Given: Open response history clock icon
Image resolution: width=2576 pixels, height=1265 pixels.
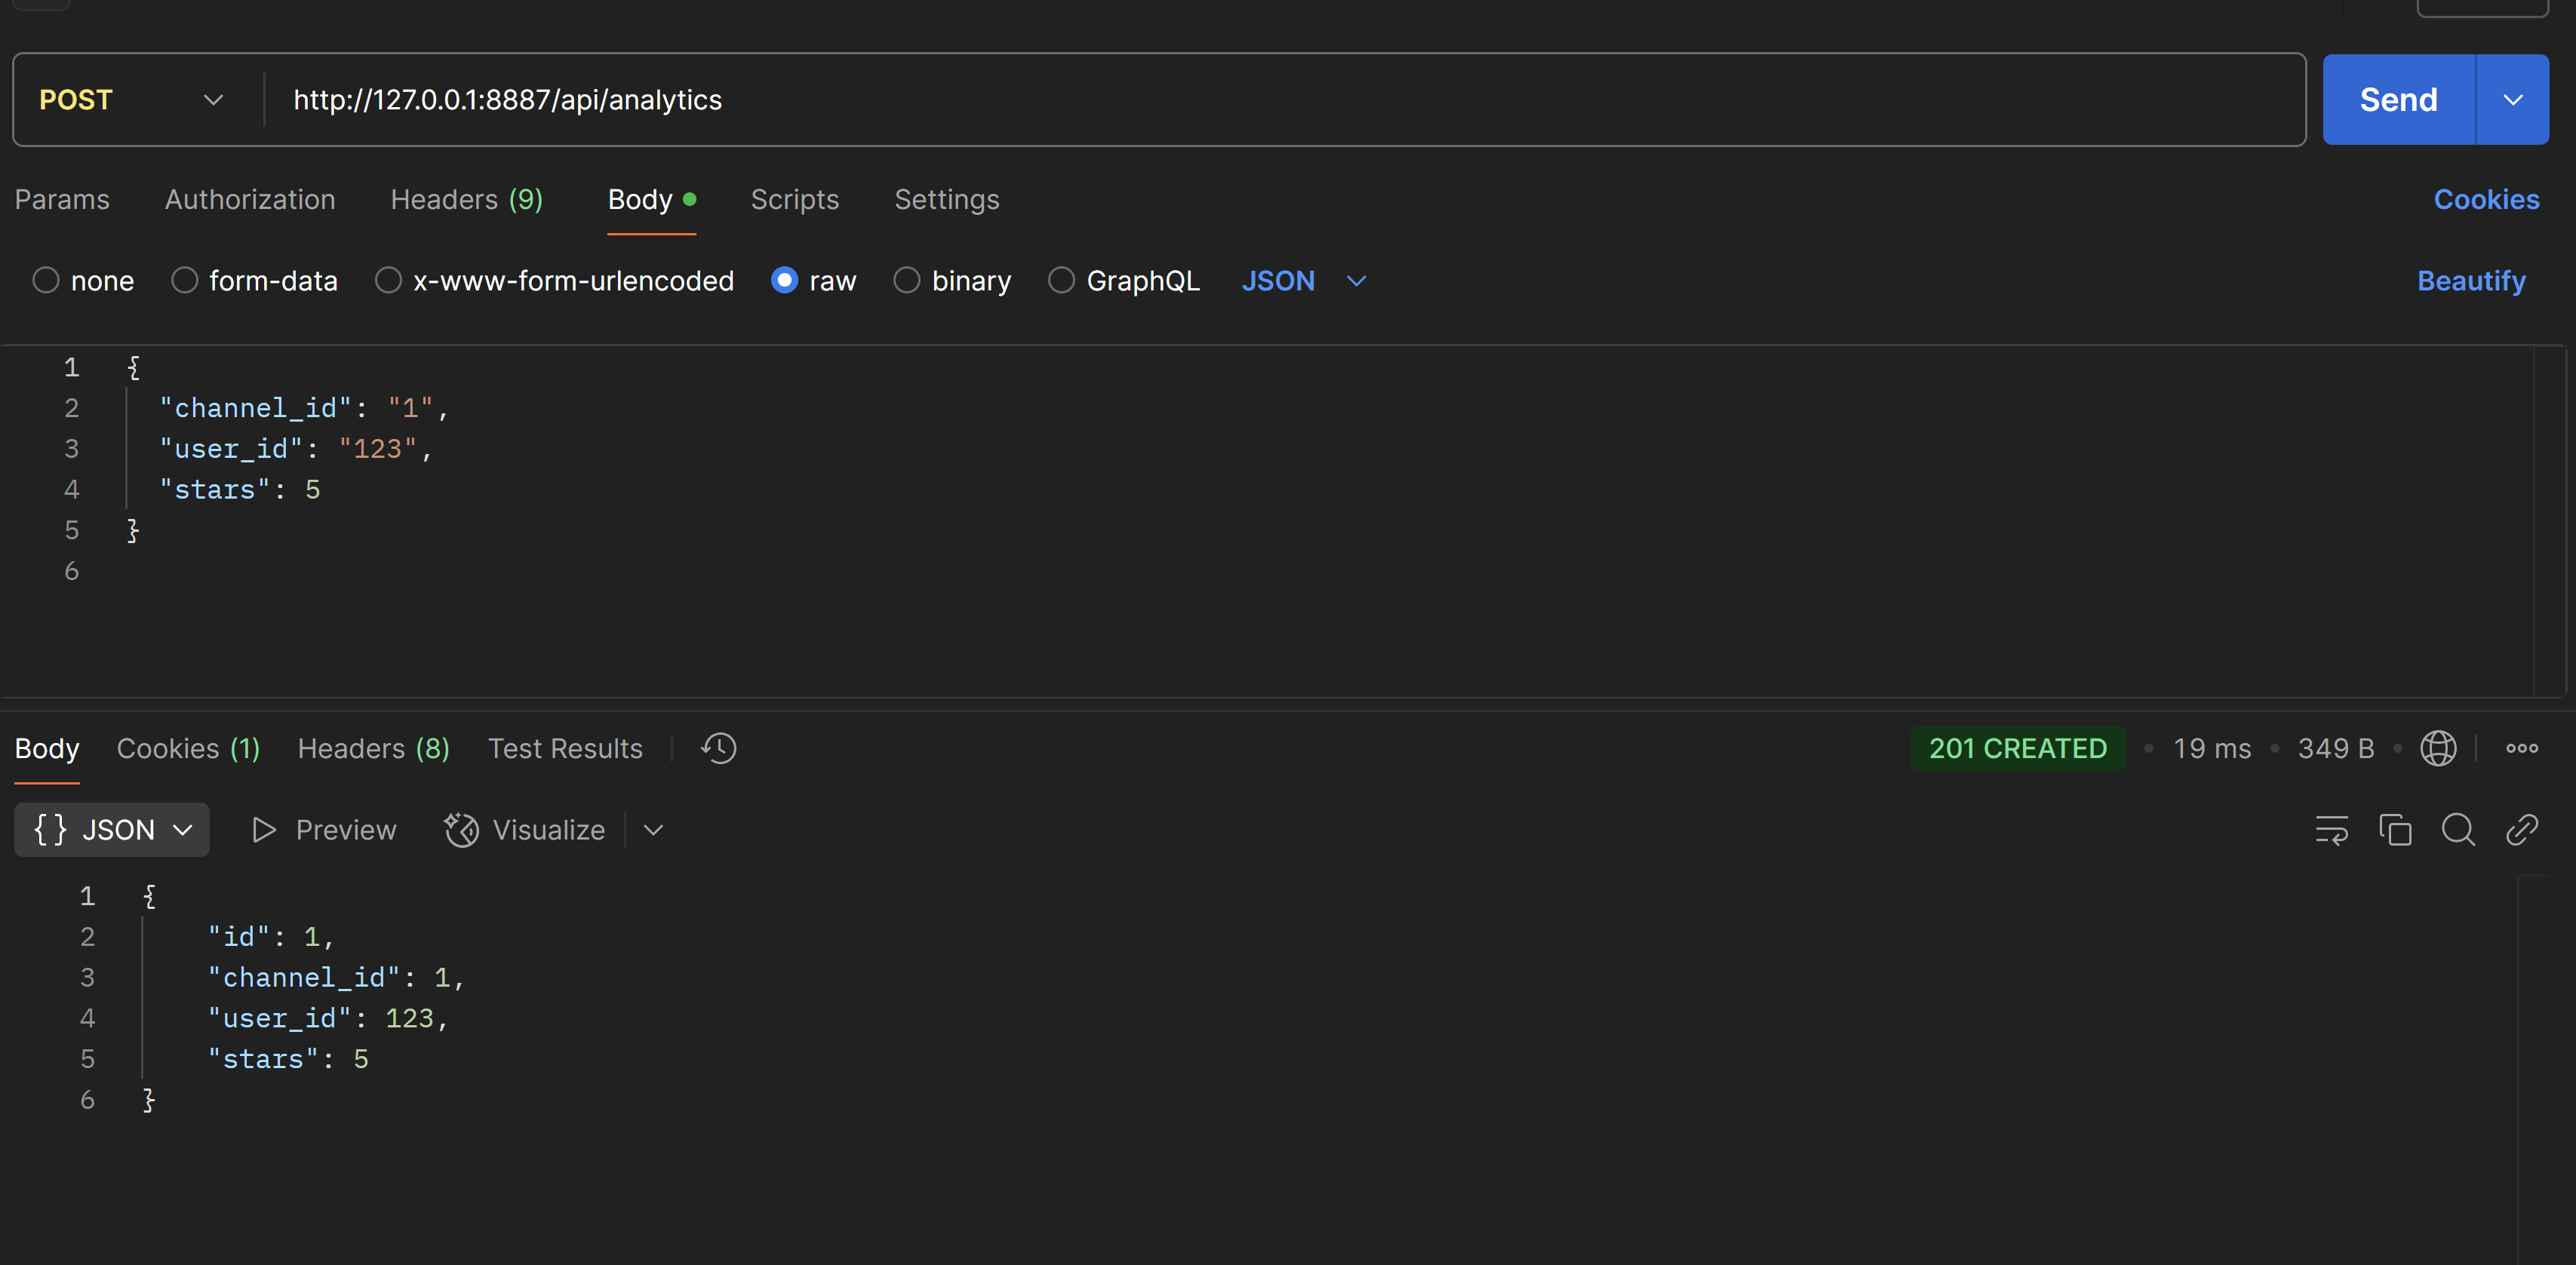Looking at the screenshot, I should (718, 748).
